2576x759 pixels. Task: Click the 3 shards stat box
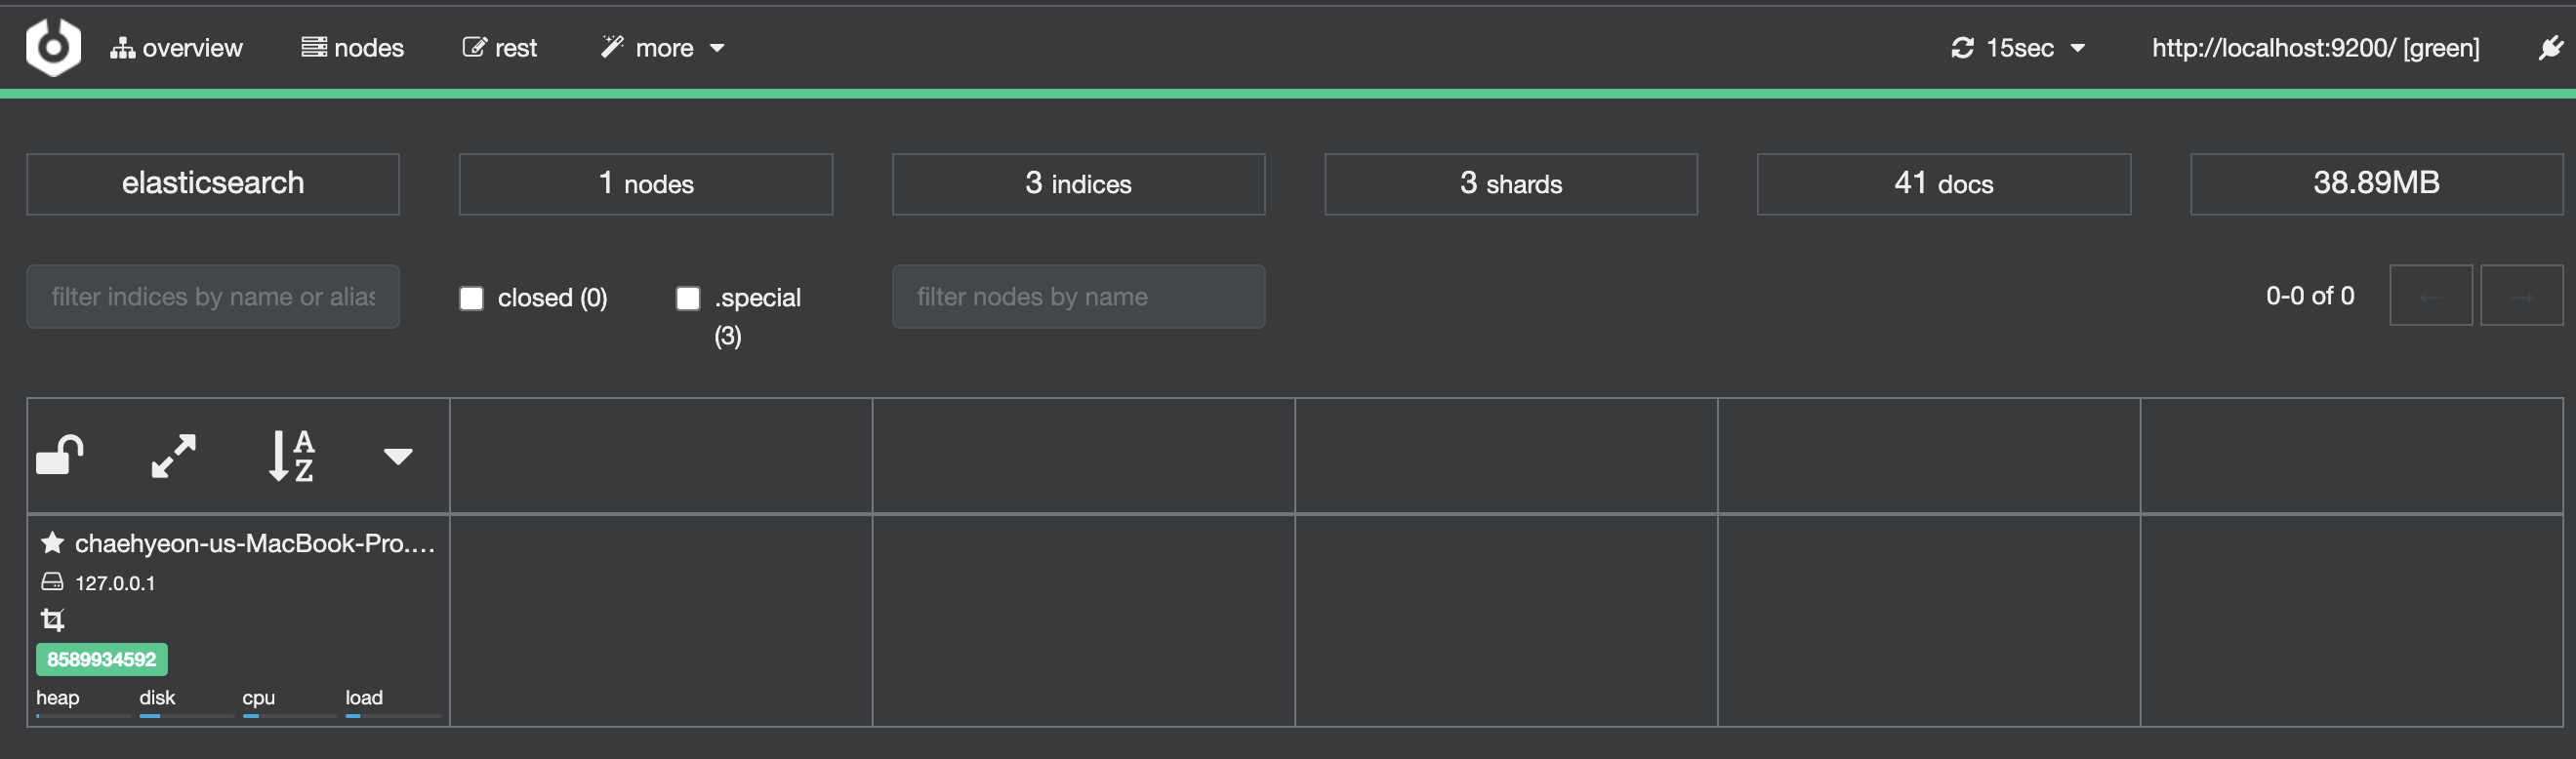pos(1511,184)
